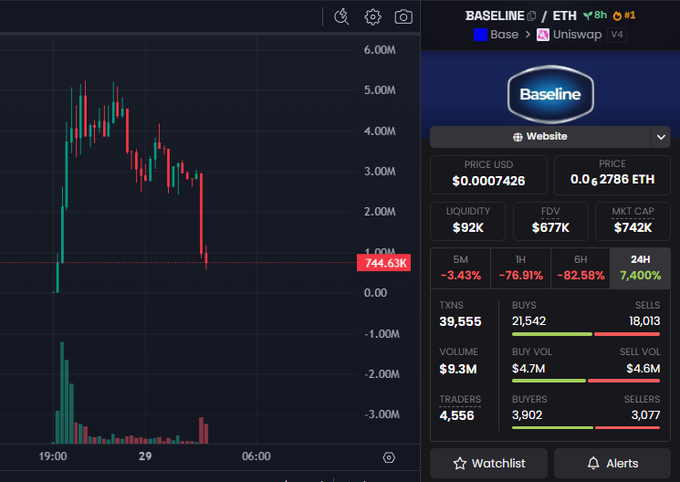Image resolution: width=680 pixels, height=482 pixels.
Task: Click the buys/sells ratio bar
Action: pyautogui.click(x=586, y=334)
